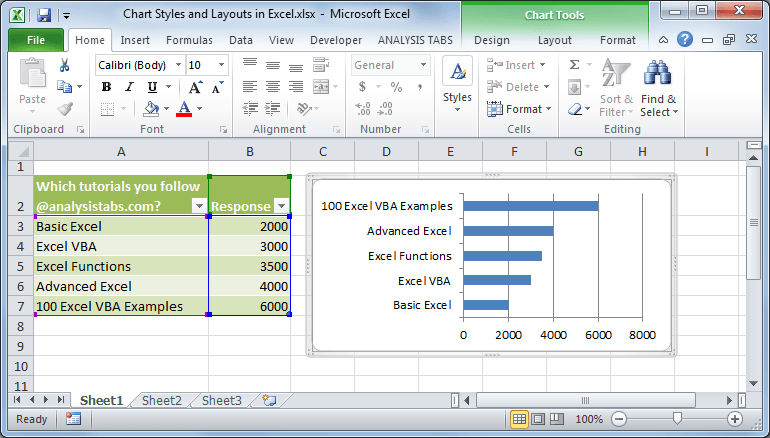Image resolution: width=770 pixels, height=438 pixels.
Task: Click Zoom In plus button
Action: pyautogui.click(x=735, y=419)
